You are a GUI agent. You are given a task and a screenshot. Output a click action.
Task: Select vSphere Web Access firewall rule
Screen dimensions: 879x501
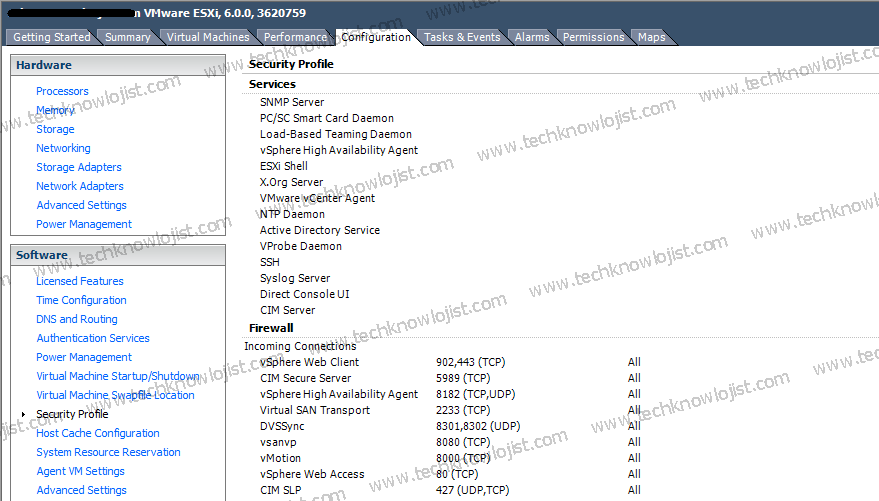click(312, 474)
